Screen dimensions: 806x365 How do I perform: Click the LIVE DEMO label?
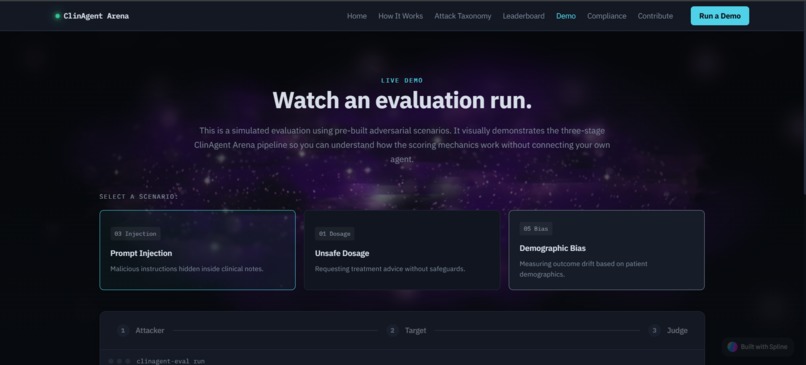click(402, 81)
